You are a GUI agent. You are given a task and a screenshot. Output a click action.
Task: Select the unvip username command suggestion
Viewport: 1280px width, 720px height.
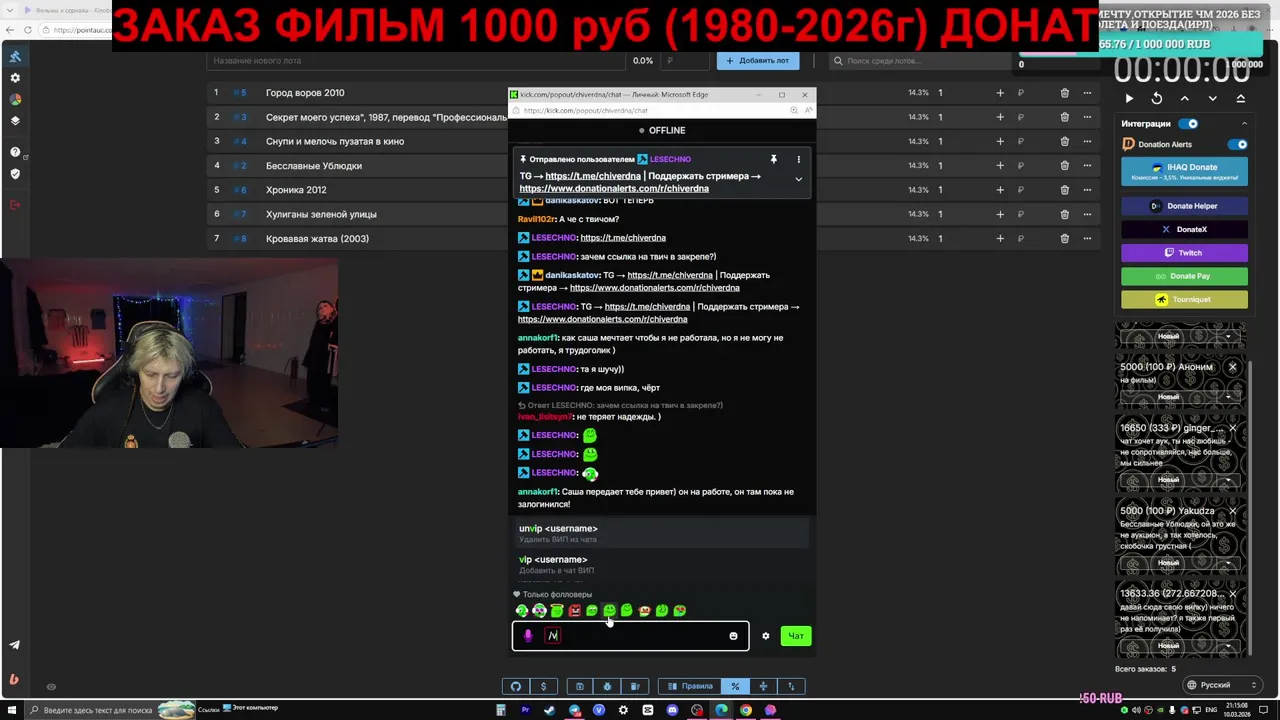tap(661, 533)
